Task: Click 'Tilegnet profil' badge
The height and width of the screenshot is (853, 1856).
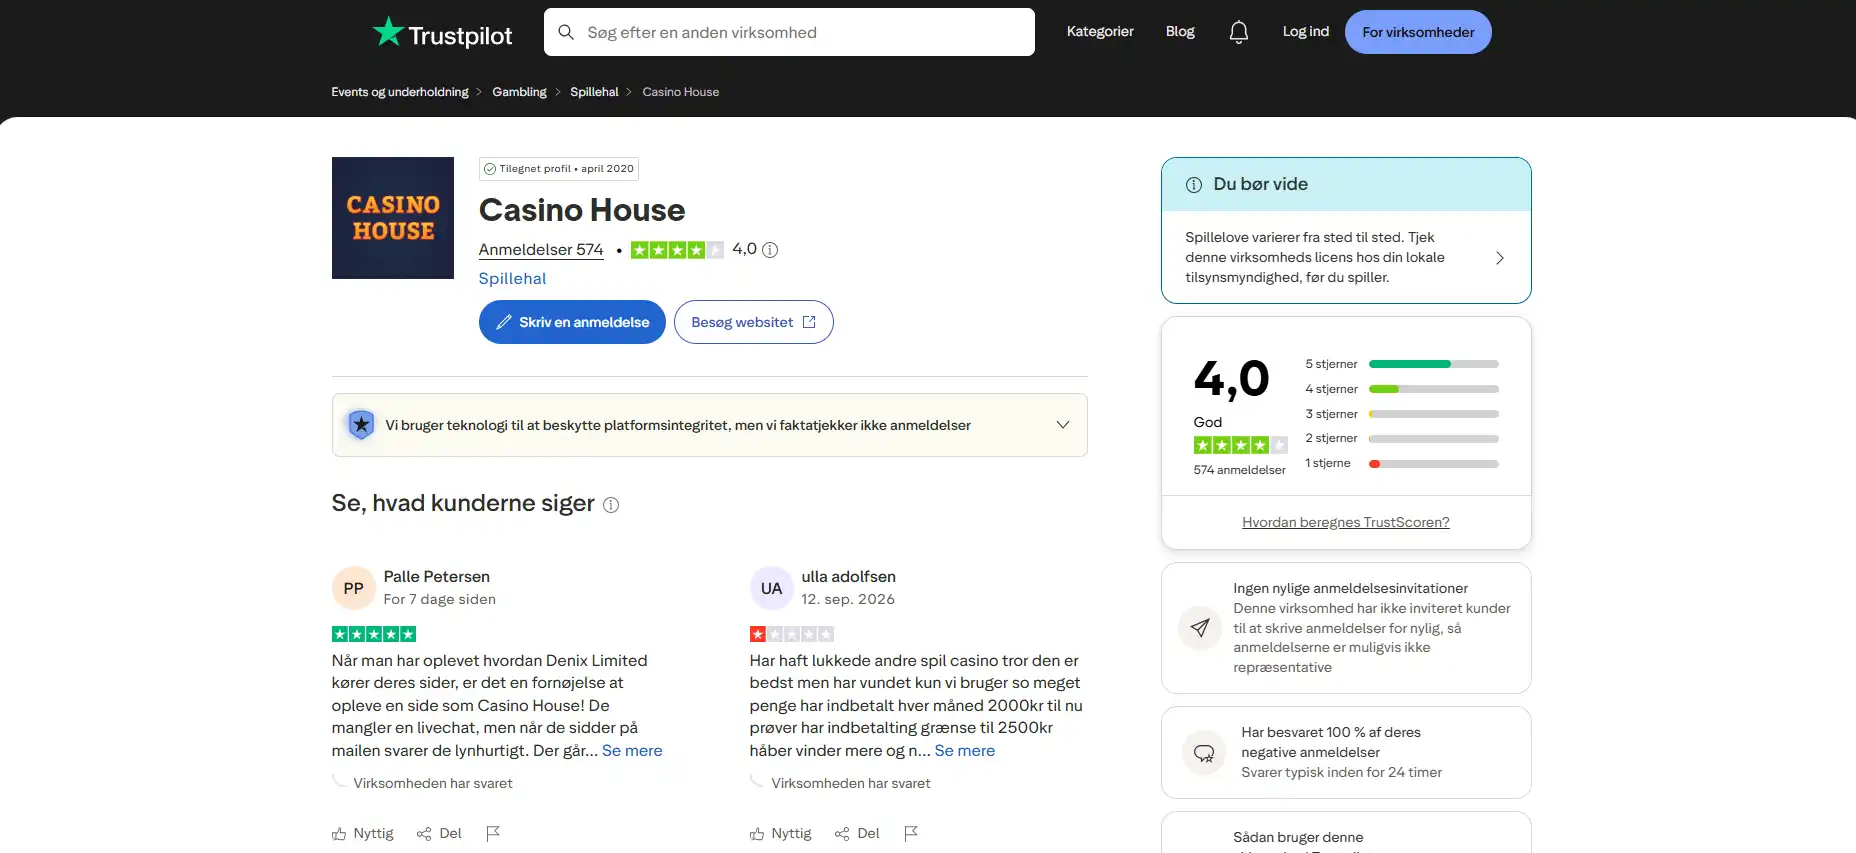Action: coord(559,169)
